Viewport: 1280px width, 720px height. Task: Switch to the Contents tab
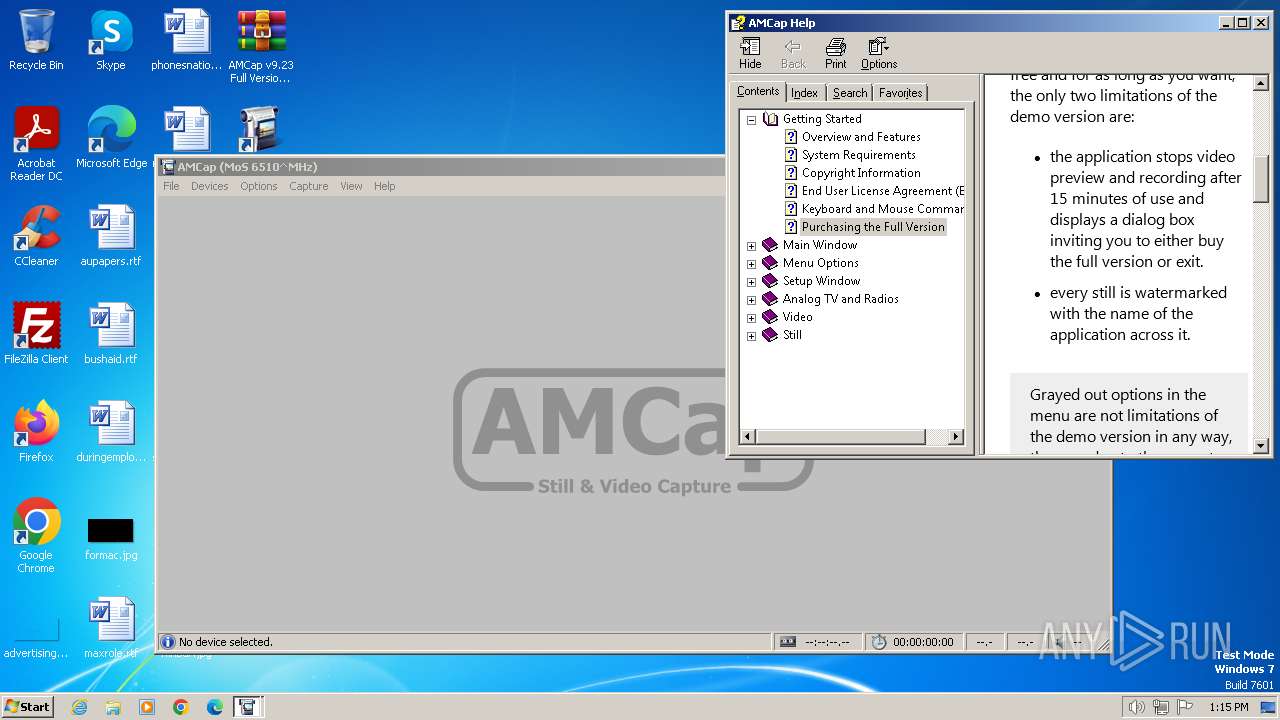(758, 91)
